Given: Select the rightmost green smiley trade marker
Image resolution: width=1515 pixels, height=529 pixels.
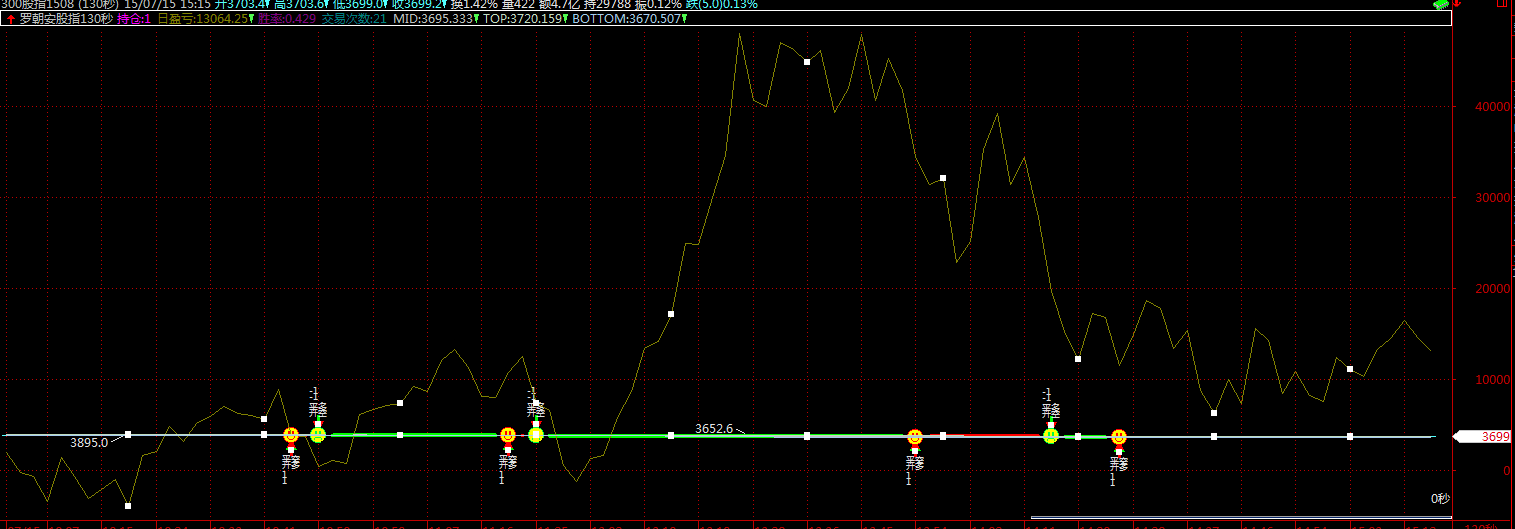Looking at the screenshot, I should click(1051, 436).
